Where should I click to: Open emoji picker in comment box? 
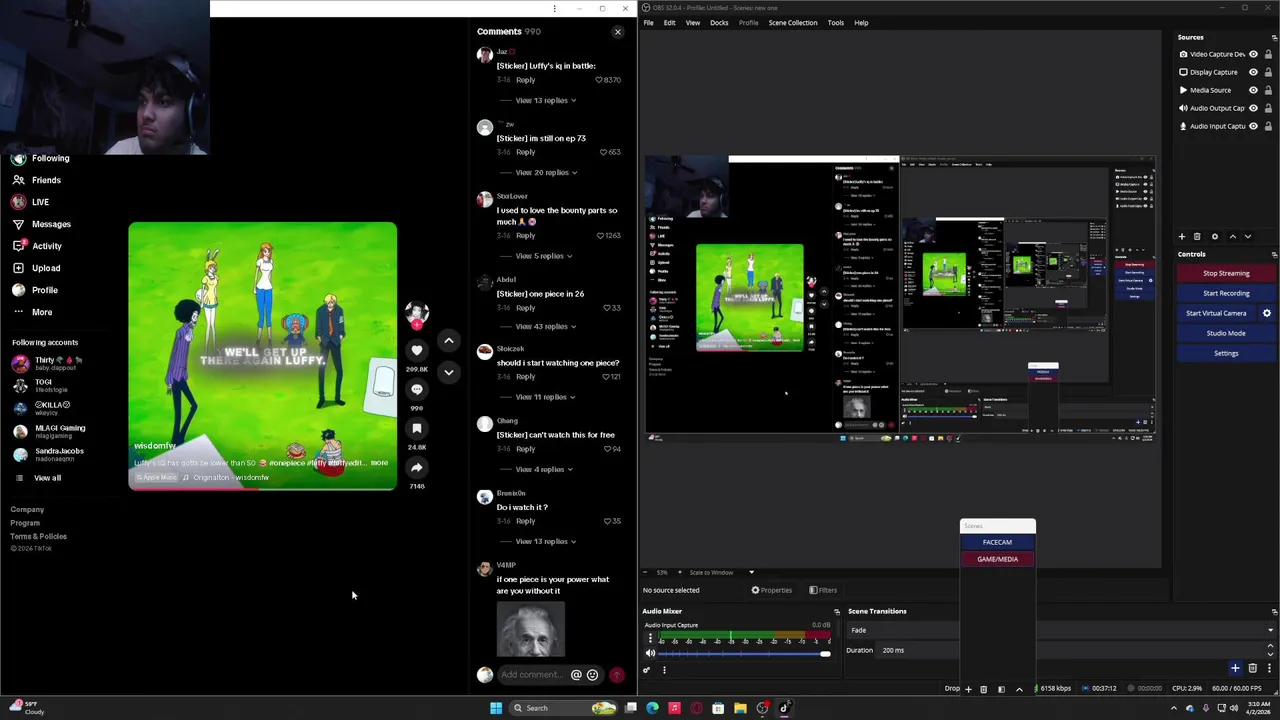(592, 675)
